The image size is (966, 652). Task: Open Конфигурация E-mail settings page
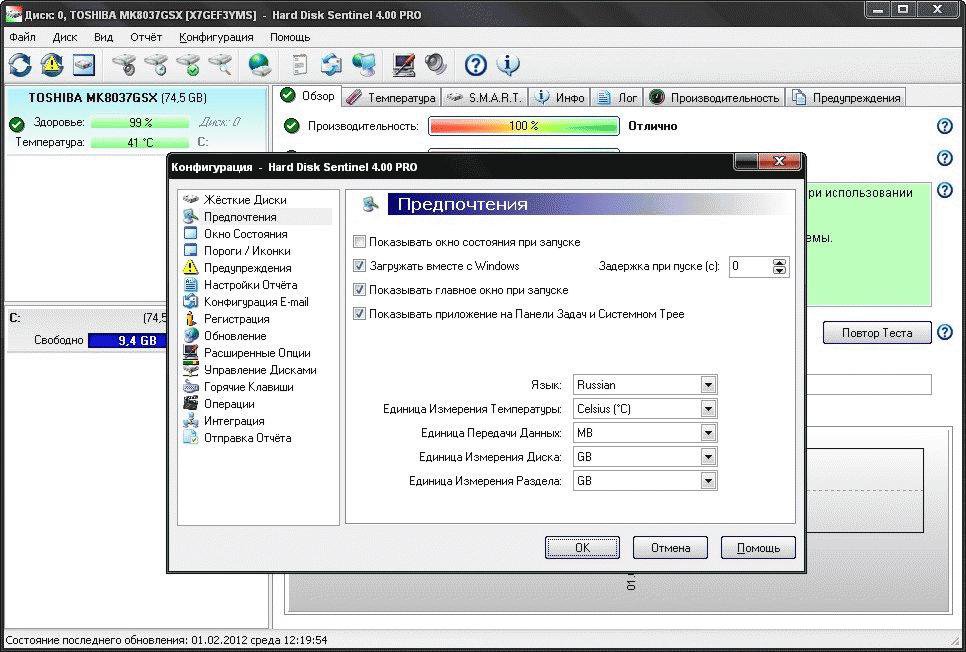(256, 302)
